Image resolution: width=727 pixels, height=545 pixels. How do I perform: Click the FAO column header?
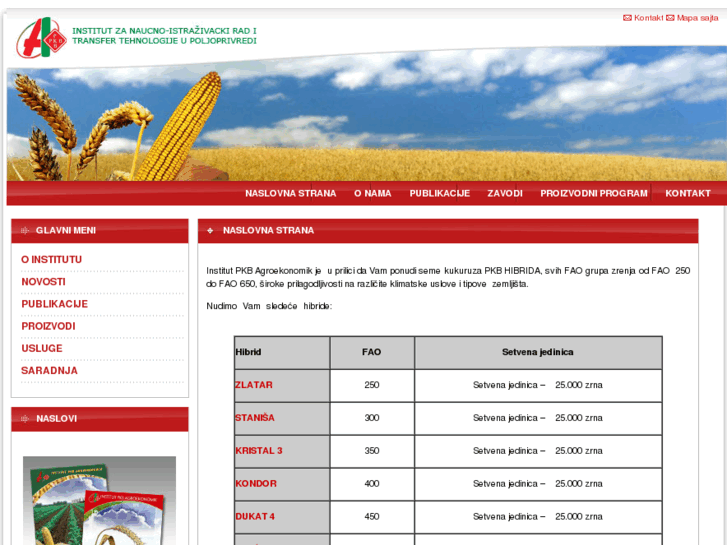[372, 353]
